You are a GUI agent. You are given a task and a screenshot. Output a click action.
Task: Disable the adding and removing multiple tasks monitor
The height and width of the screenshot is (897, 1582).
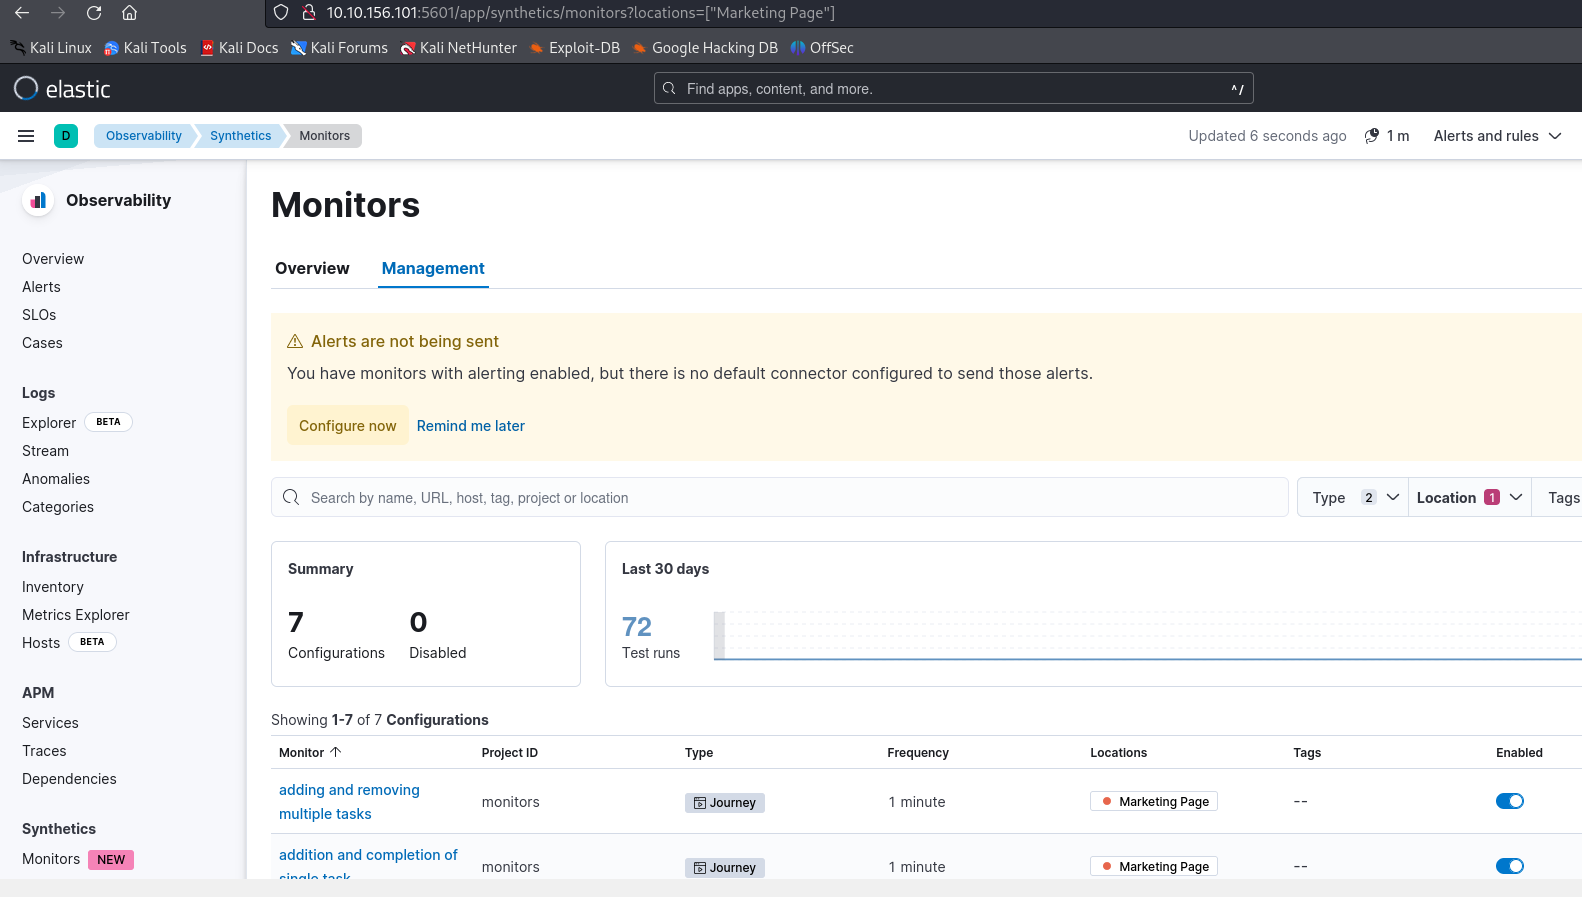1509,801
